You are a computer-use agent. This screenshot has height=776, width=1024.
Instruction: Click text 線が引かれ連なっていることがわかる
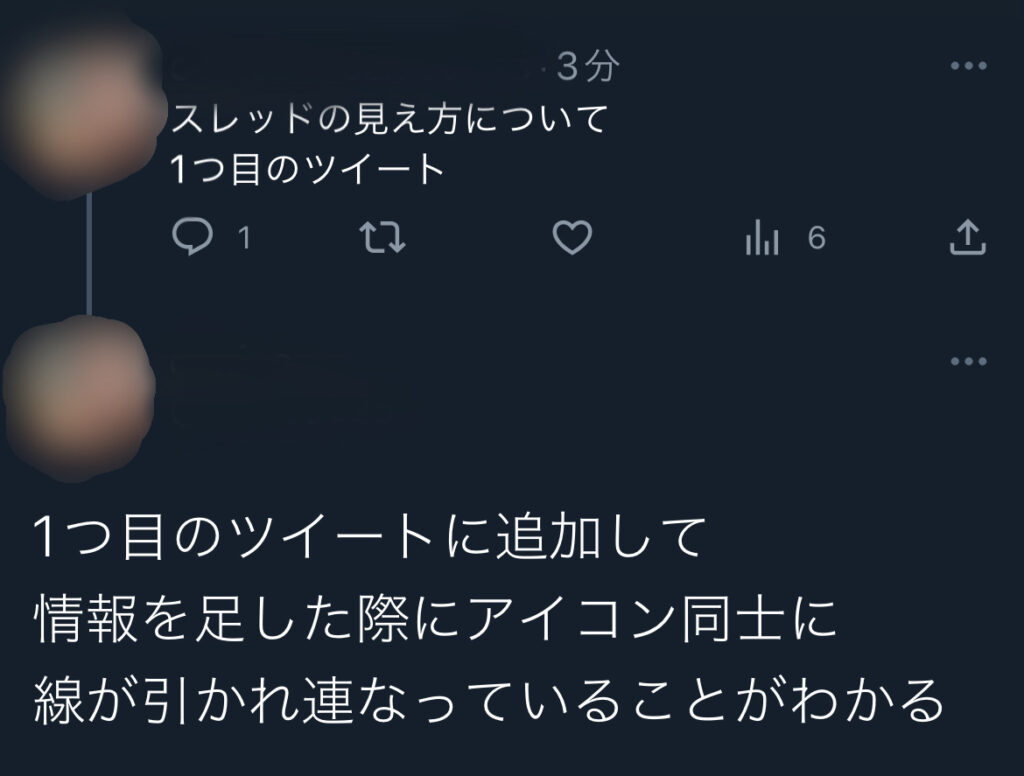[x=488, y=701]
